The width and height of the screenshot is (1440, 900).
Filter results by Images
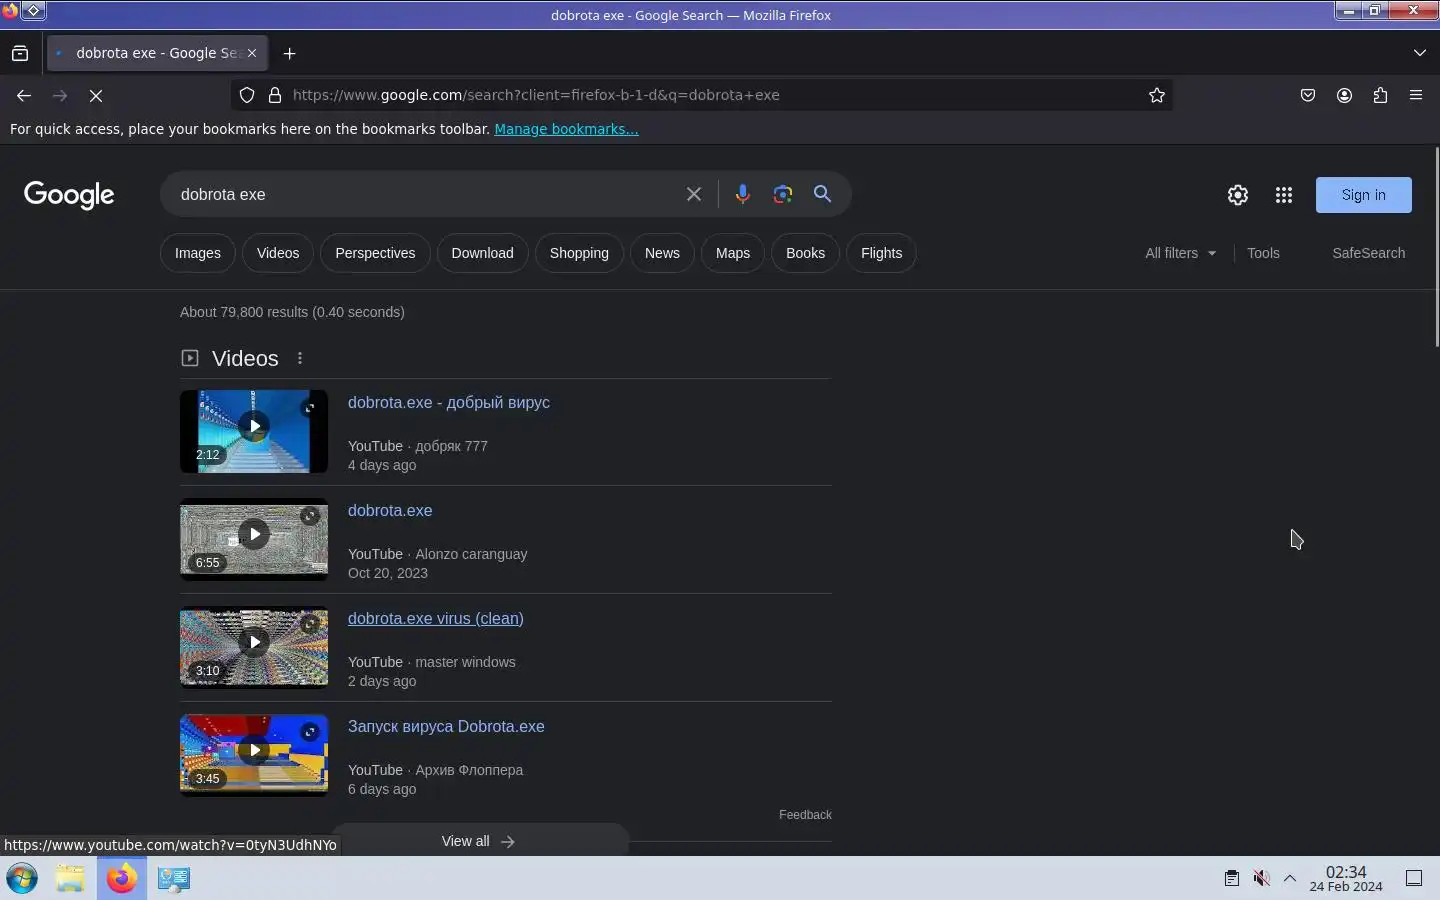coord(198,253)
